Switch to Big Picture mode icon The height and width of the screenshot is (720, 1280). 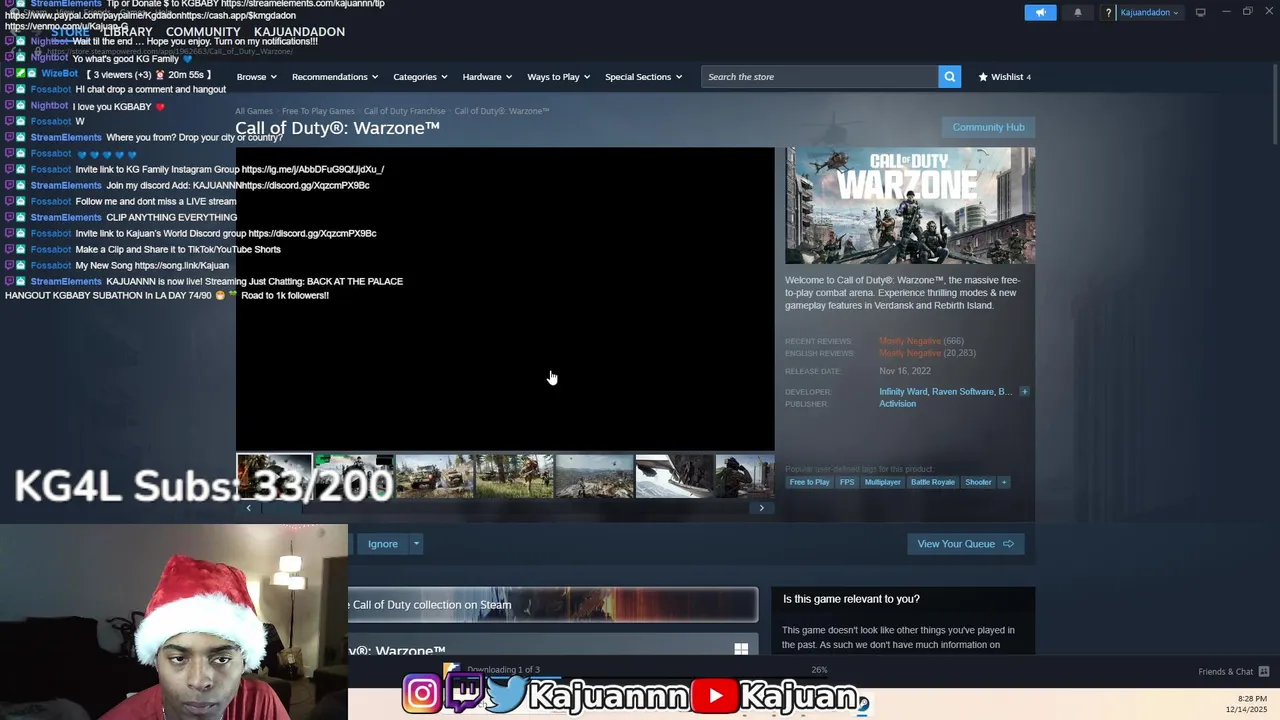coord(1201,12)
